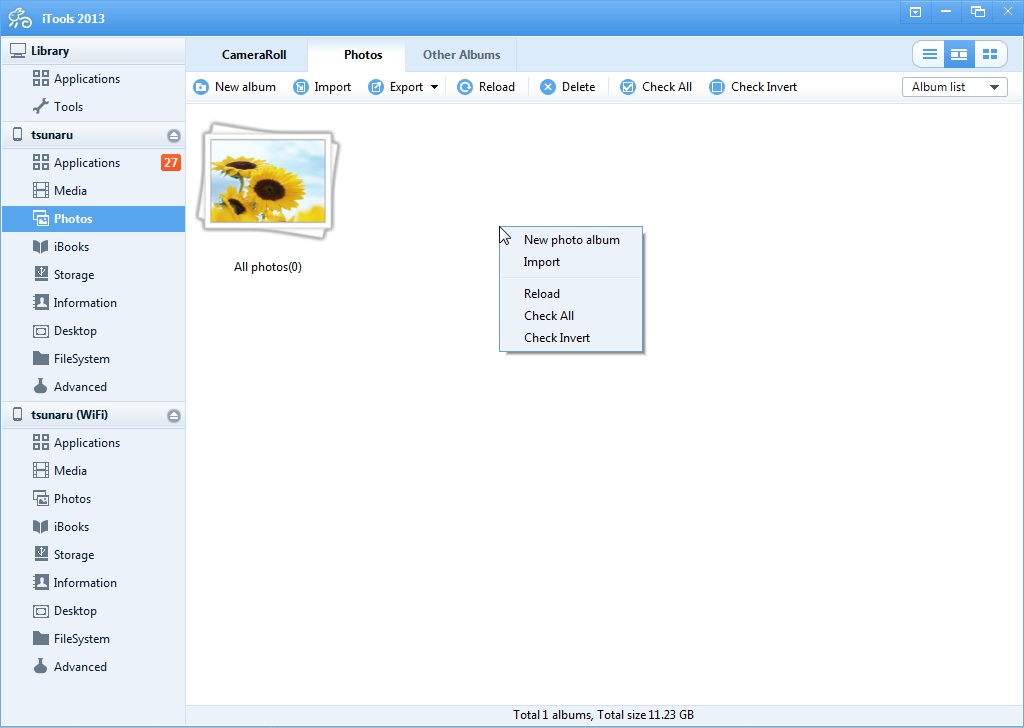Open Library Tools wrench icon
Viewport: 1024px width, 728px height.
point(40,106)
